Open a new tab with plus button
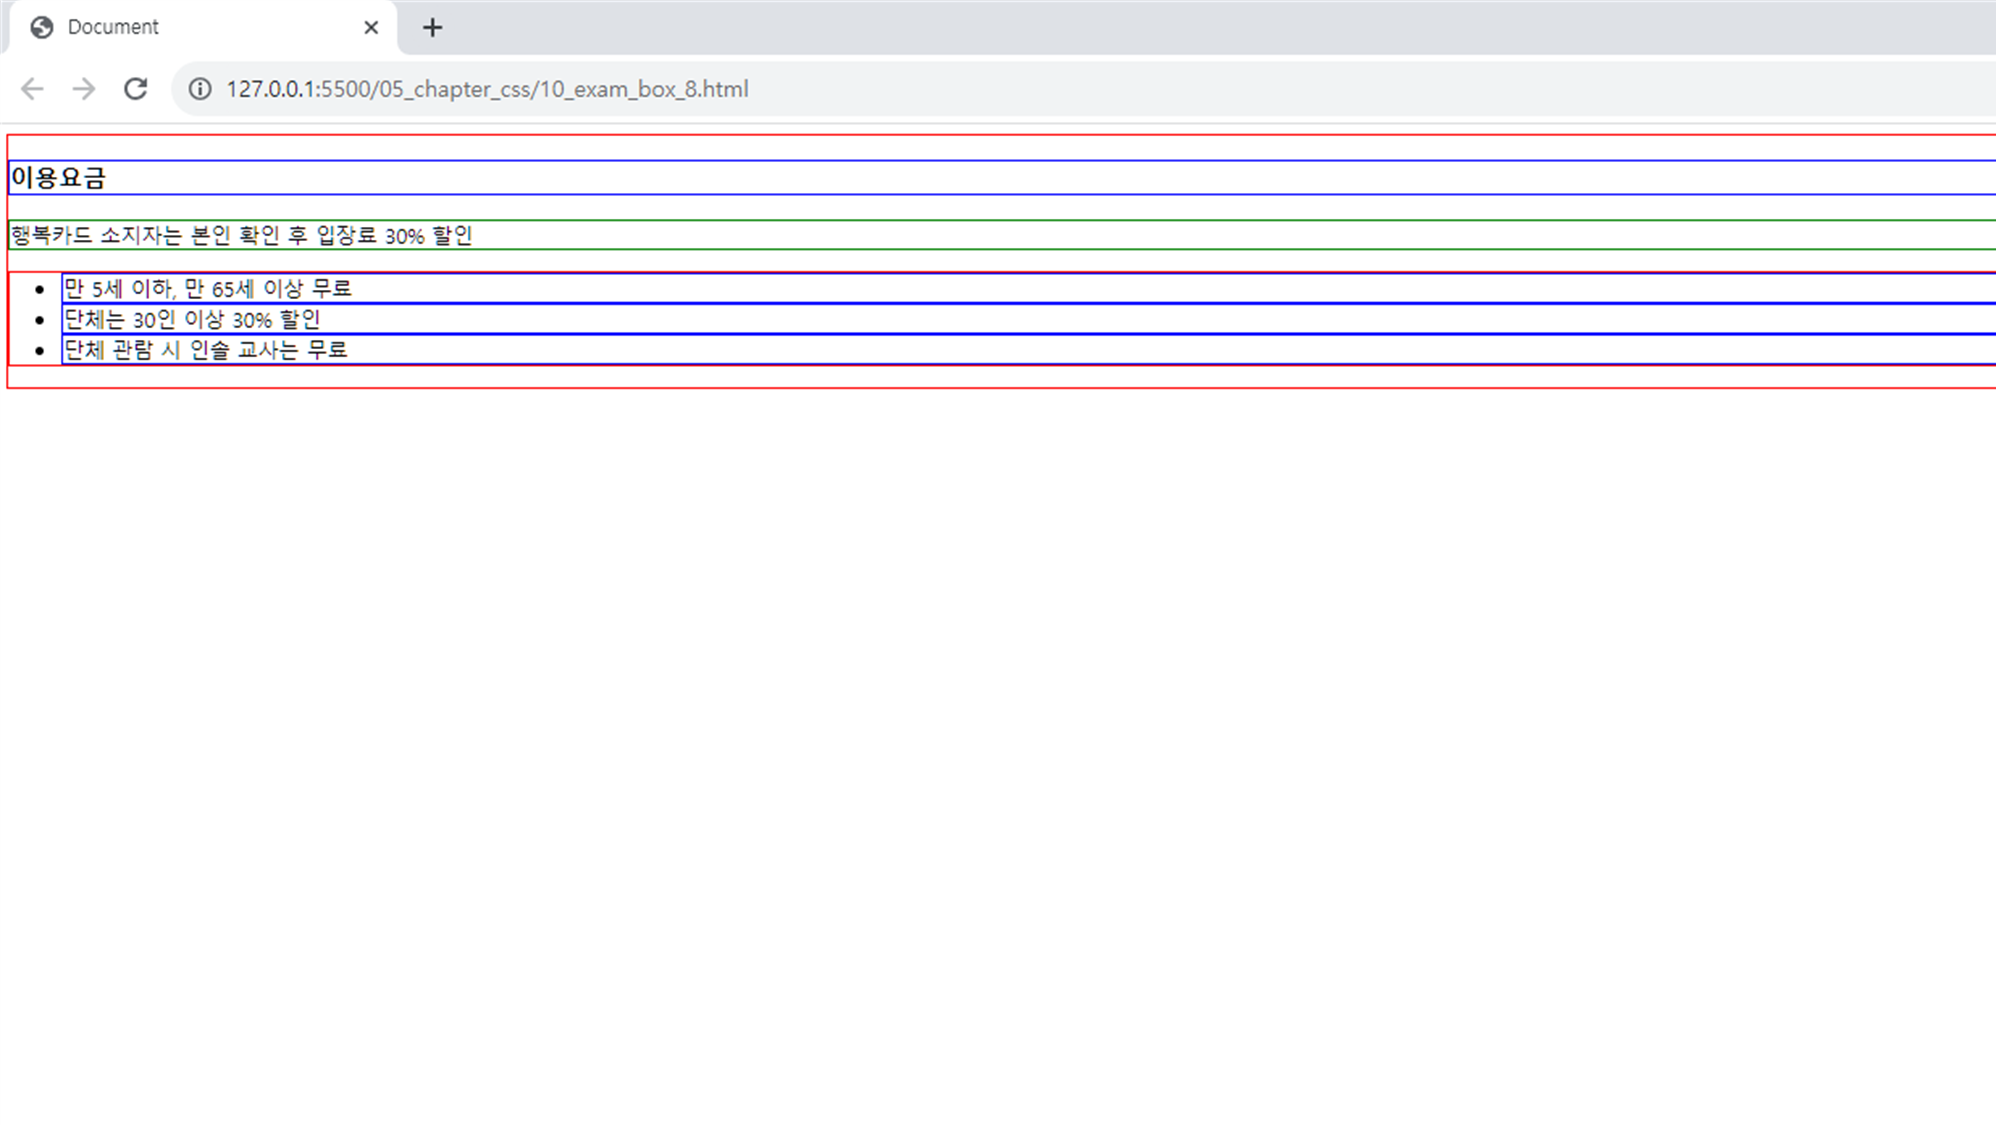The height and width of the screenshot is (1145, 1996). 432,28
